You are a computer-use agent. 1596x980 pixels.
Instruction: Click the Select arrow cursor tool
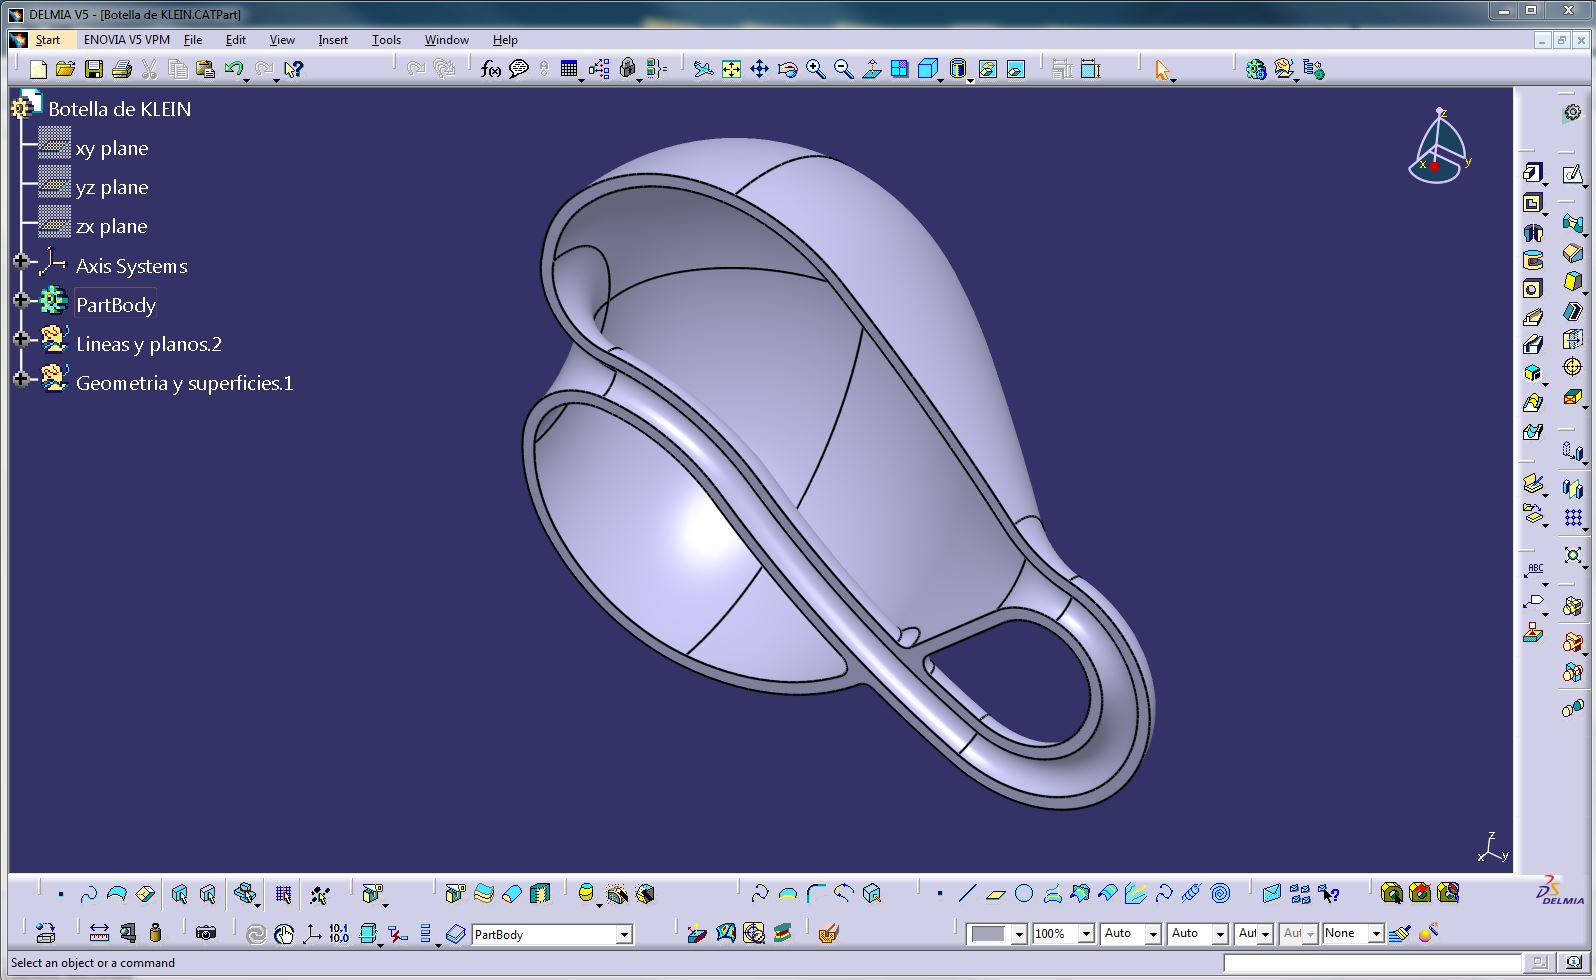pyautogui.click(x=1162, y=69)
